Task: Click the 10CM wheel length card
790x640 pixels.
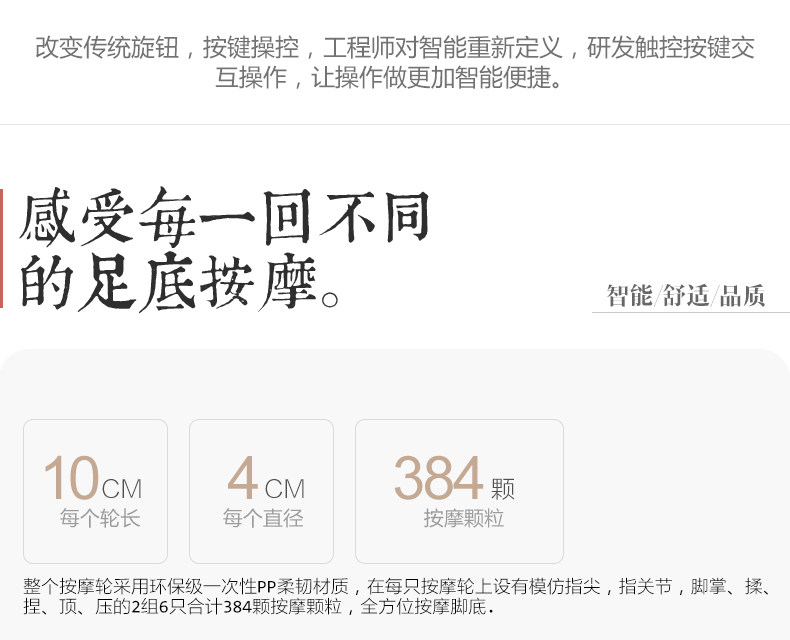Action: coord(95,491)
